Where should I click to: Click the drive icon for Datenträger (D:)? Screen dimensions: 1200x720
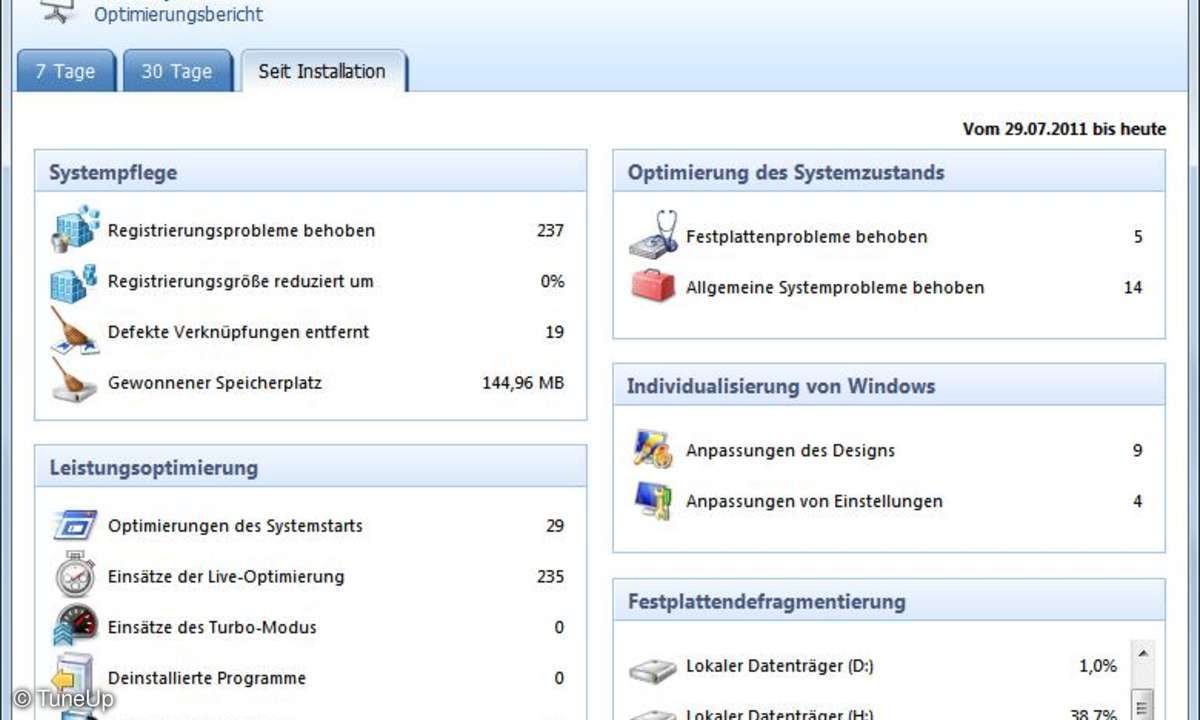coord(654,668)
